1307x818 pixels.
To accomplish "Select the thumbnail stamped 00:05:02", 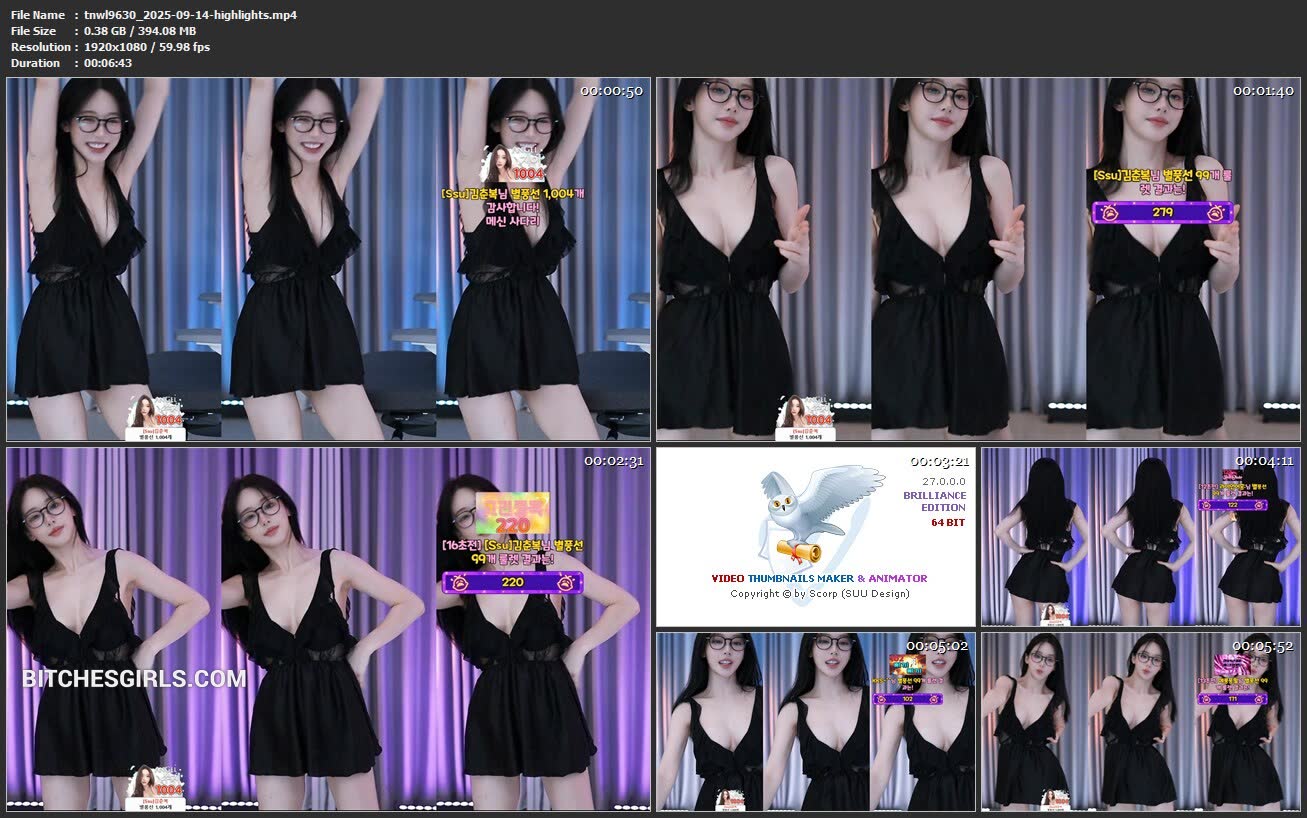I will tap(815, 721).
